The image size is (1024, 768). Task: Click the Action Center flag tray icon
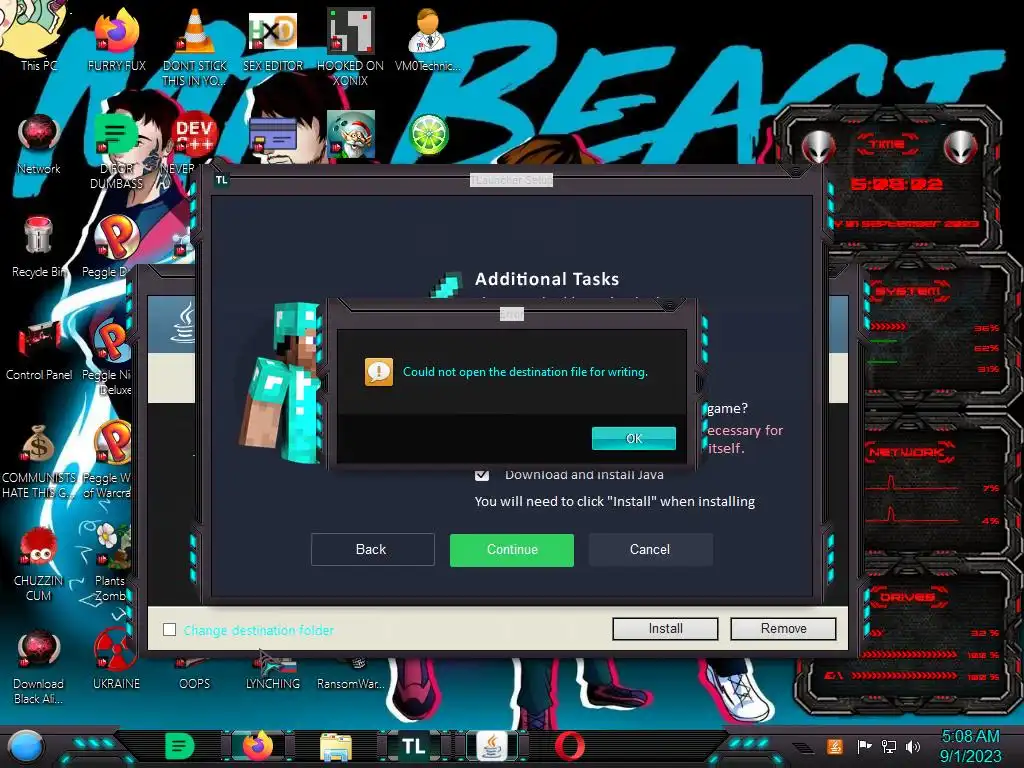(x=864, y=746)
